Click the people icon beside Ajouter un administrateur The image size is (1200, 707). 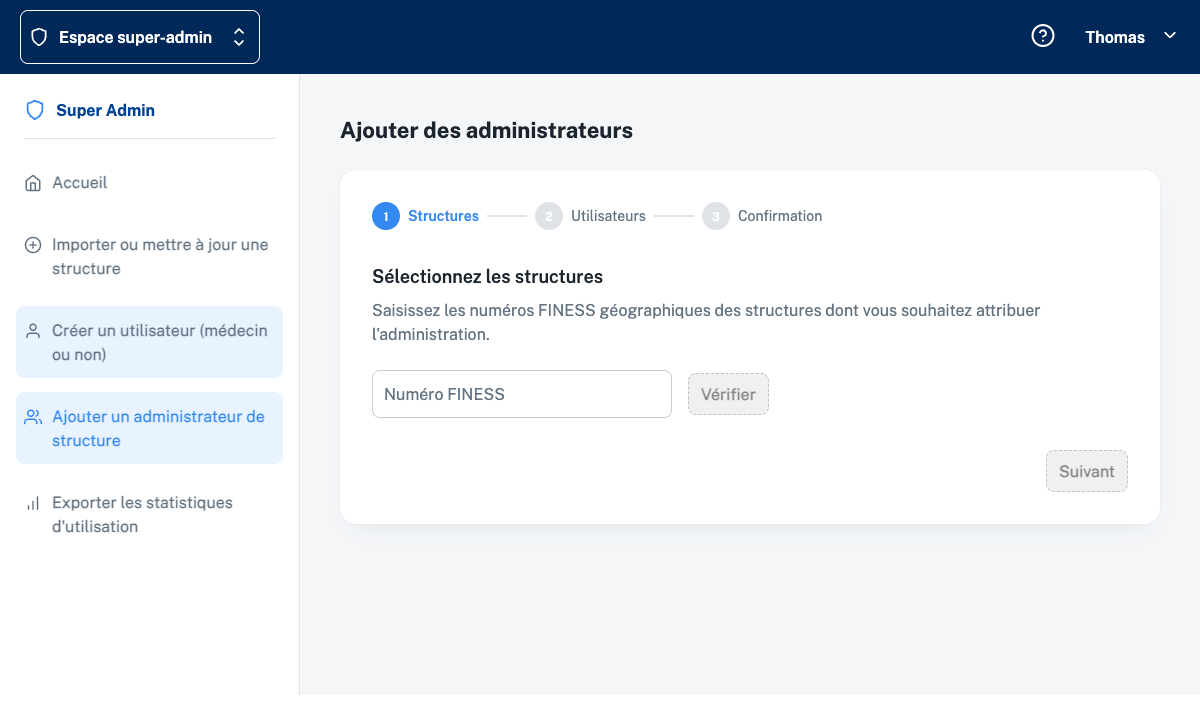(x=33, y=417)
